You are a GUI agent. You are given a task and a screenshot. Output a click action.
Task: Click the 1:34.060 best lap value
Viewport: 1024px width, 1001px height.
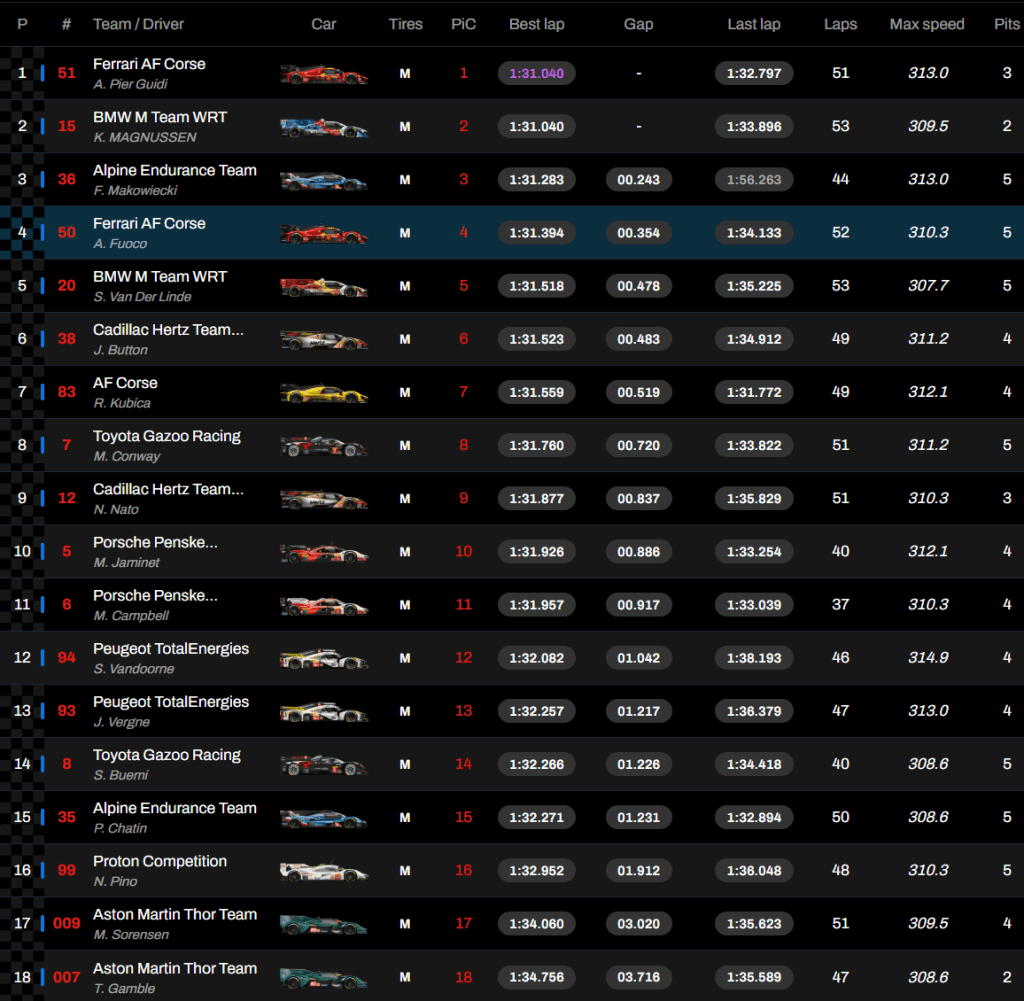537,924
